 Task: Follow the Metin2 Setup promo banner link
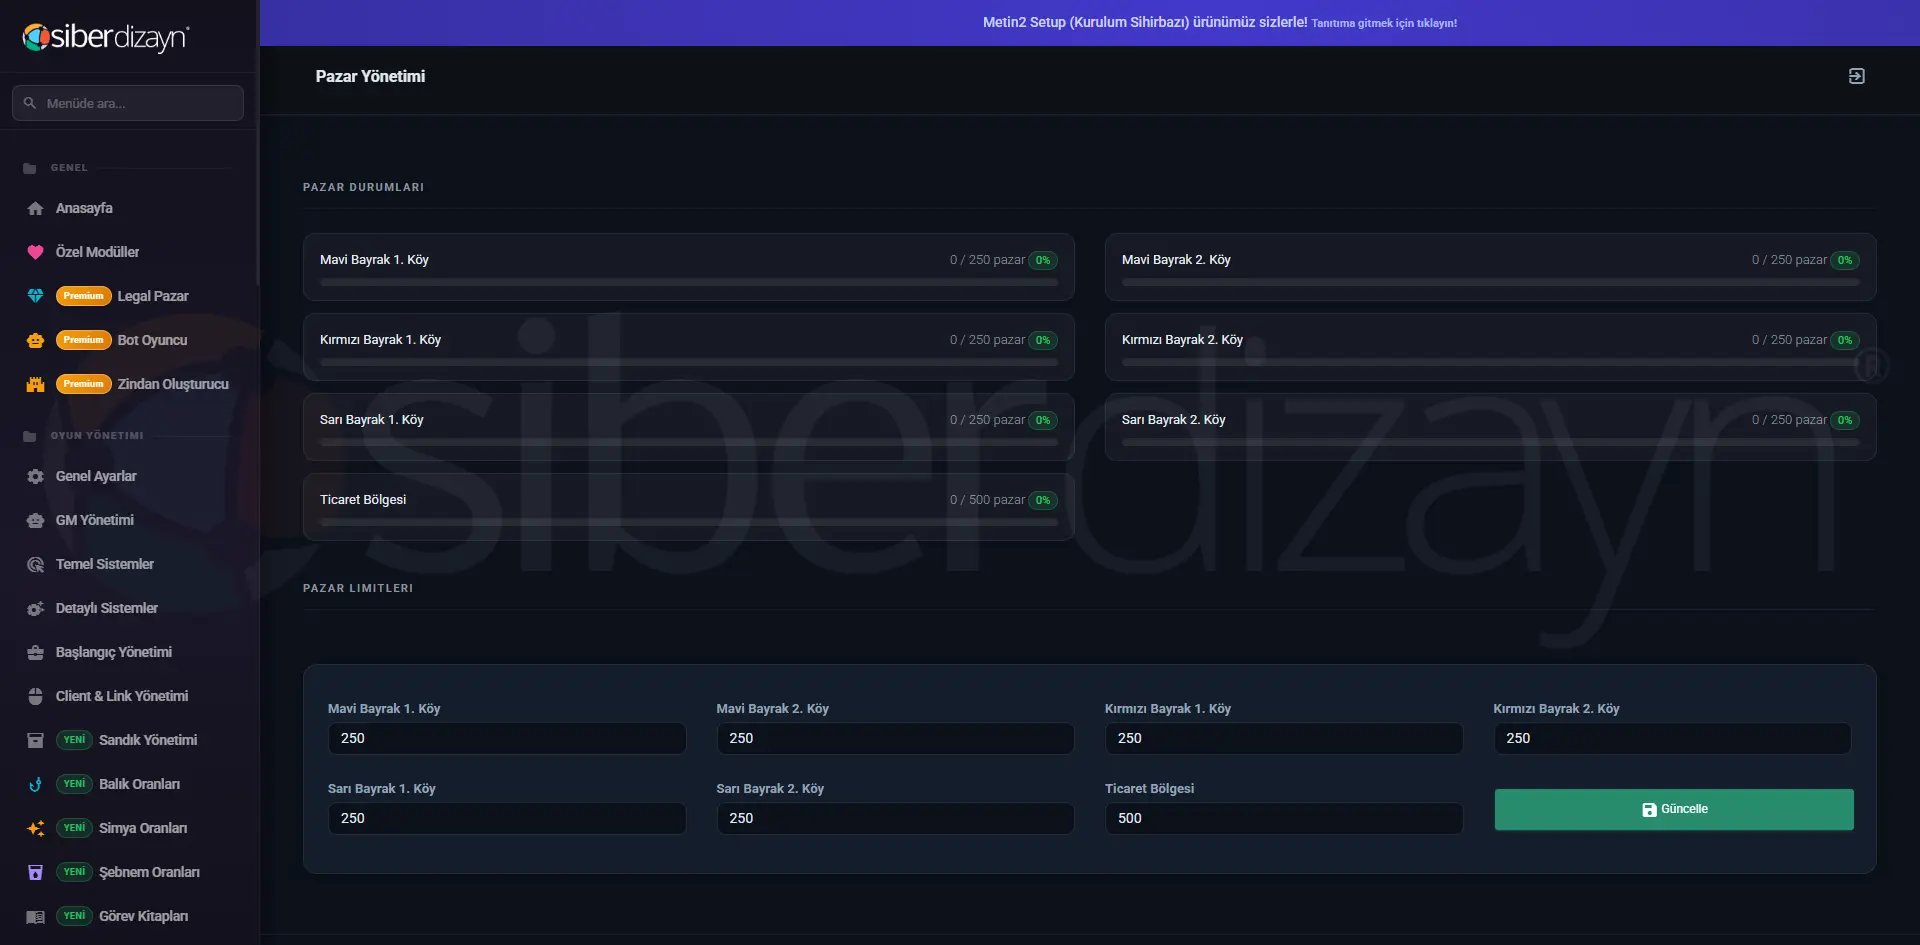1219,22
